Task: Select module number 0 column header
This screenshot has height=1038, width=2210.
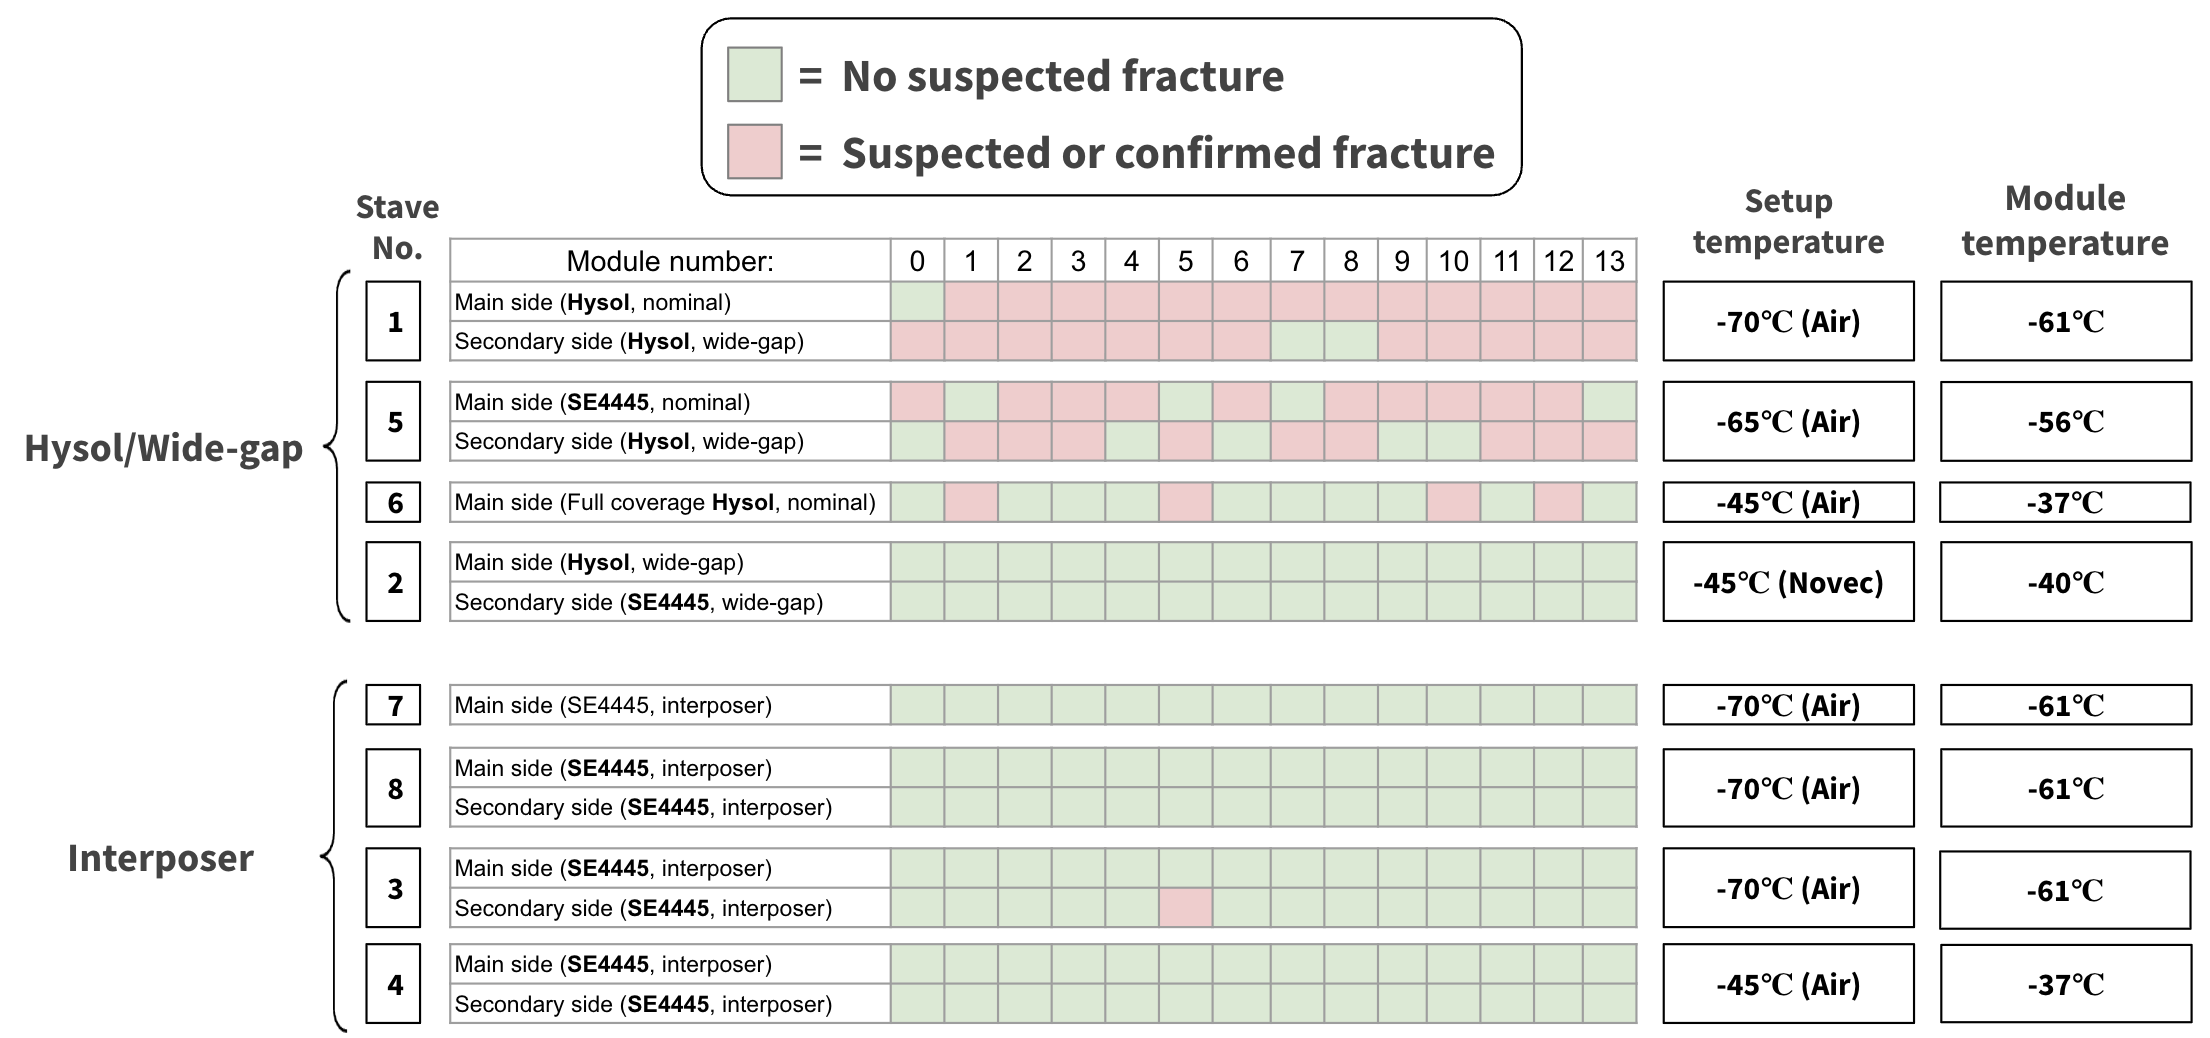Action: pos(917,261)
